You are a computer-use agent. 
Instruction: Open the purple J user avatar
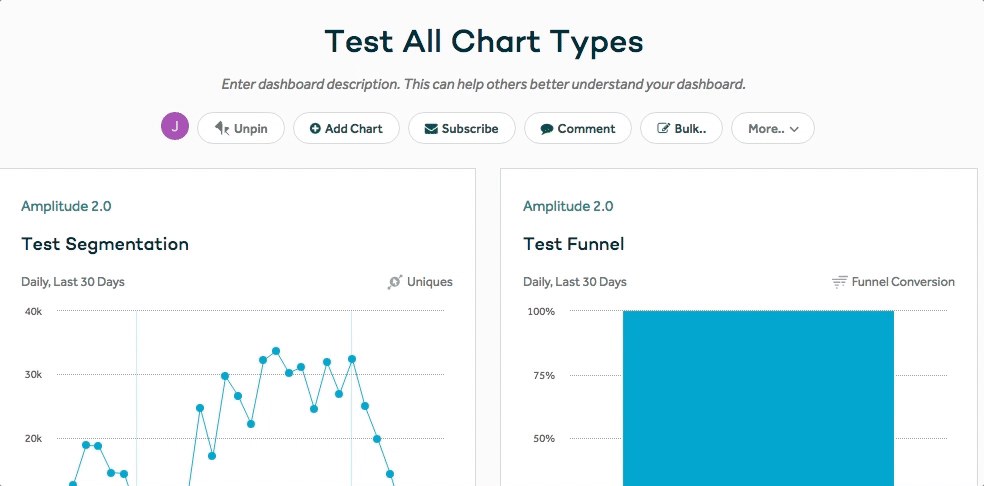coord(175,127)
